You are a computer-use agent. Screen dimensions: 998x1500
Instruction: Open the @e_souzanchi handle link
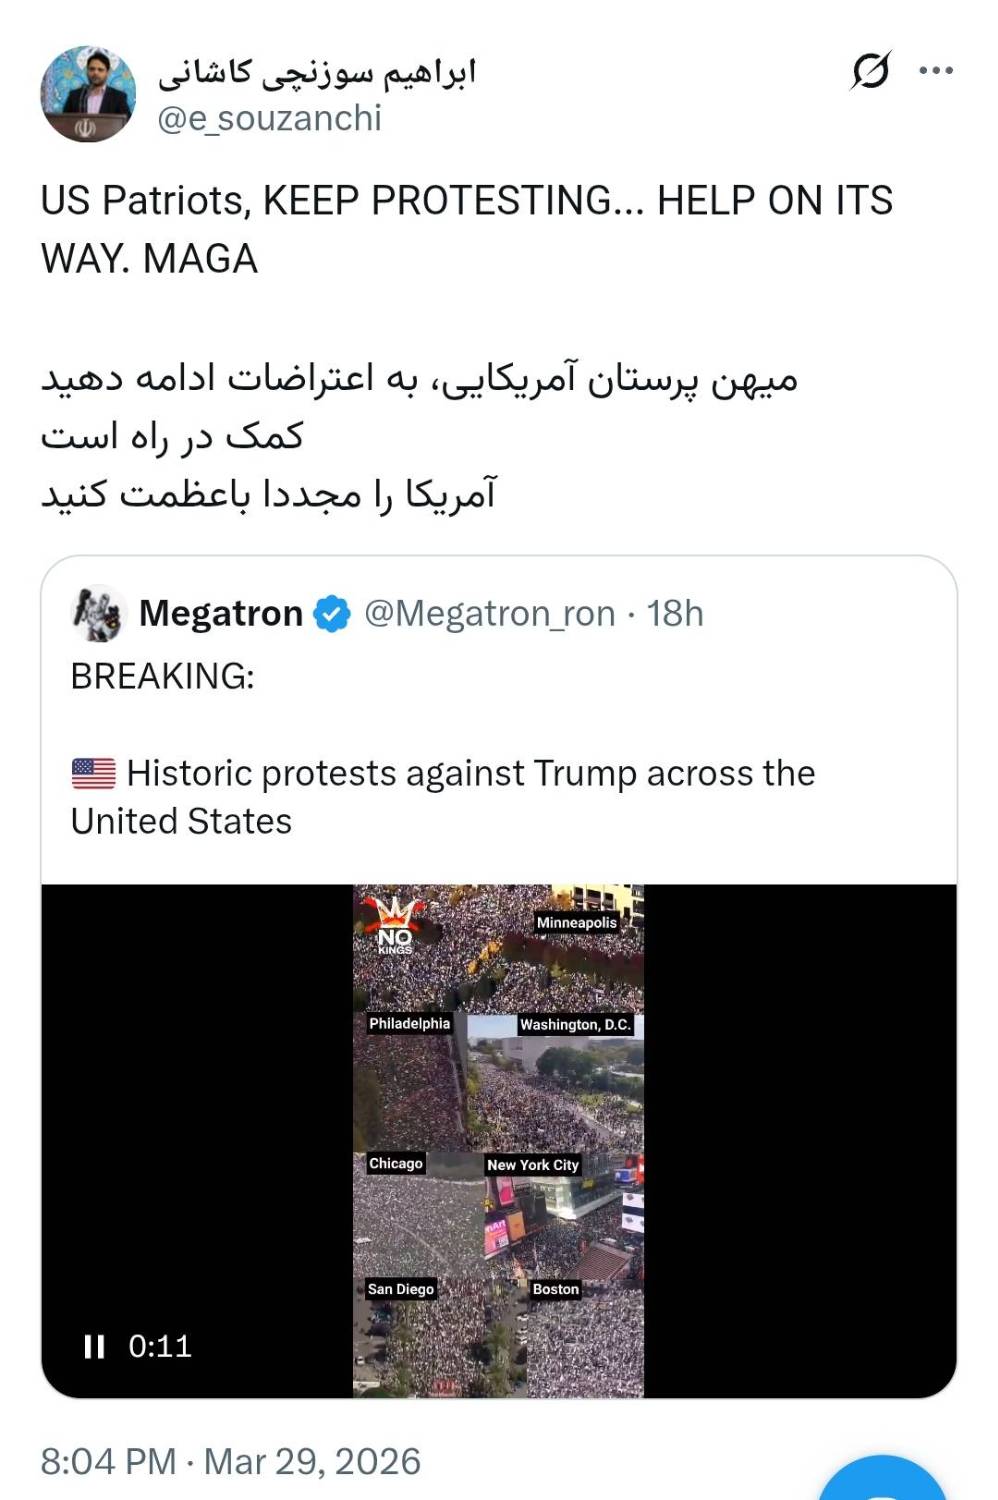click(x=270, y=118)
